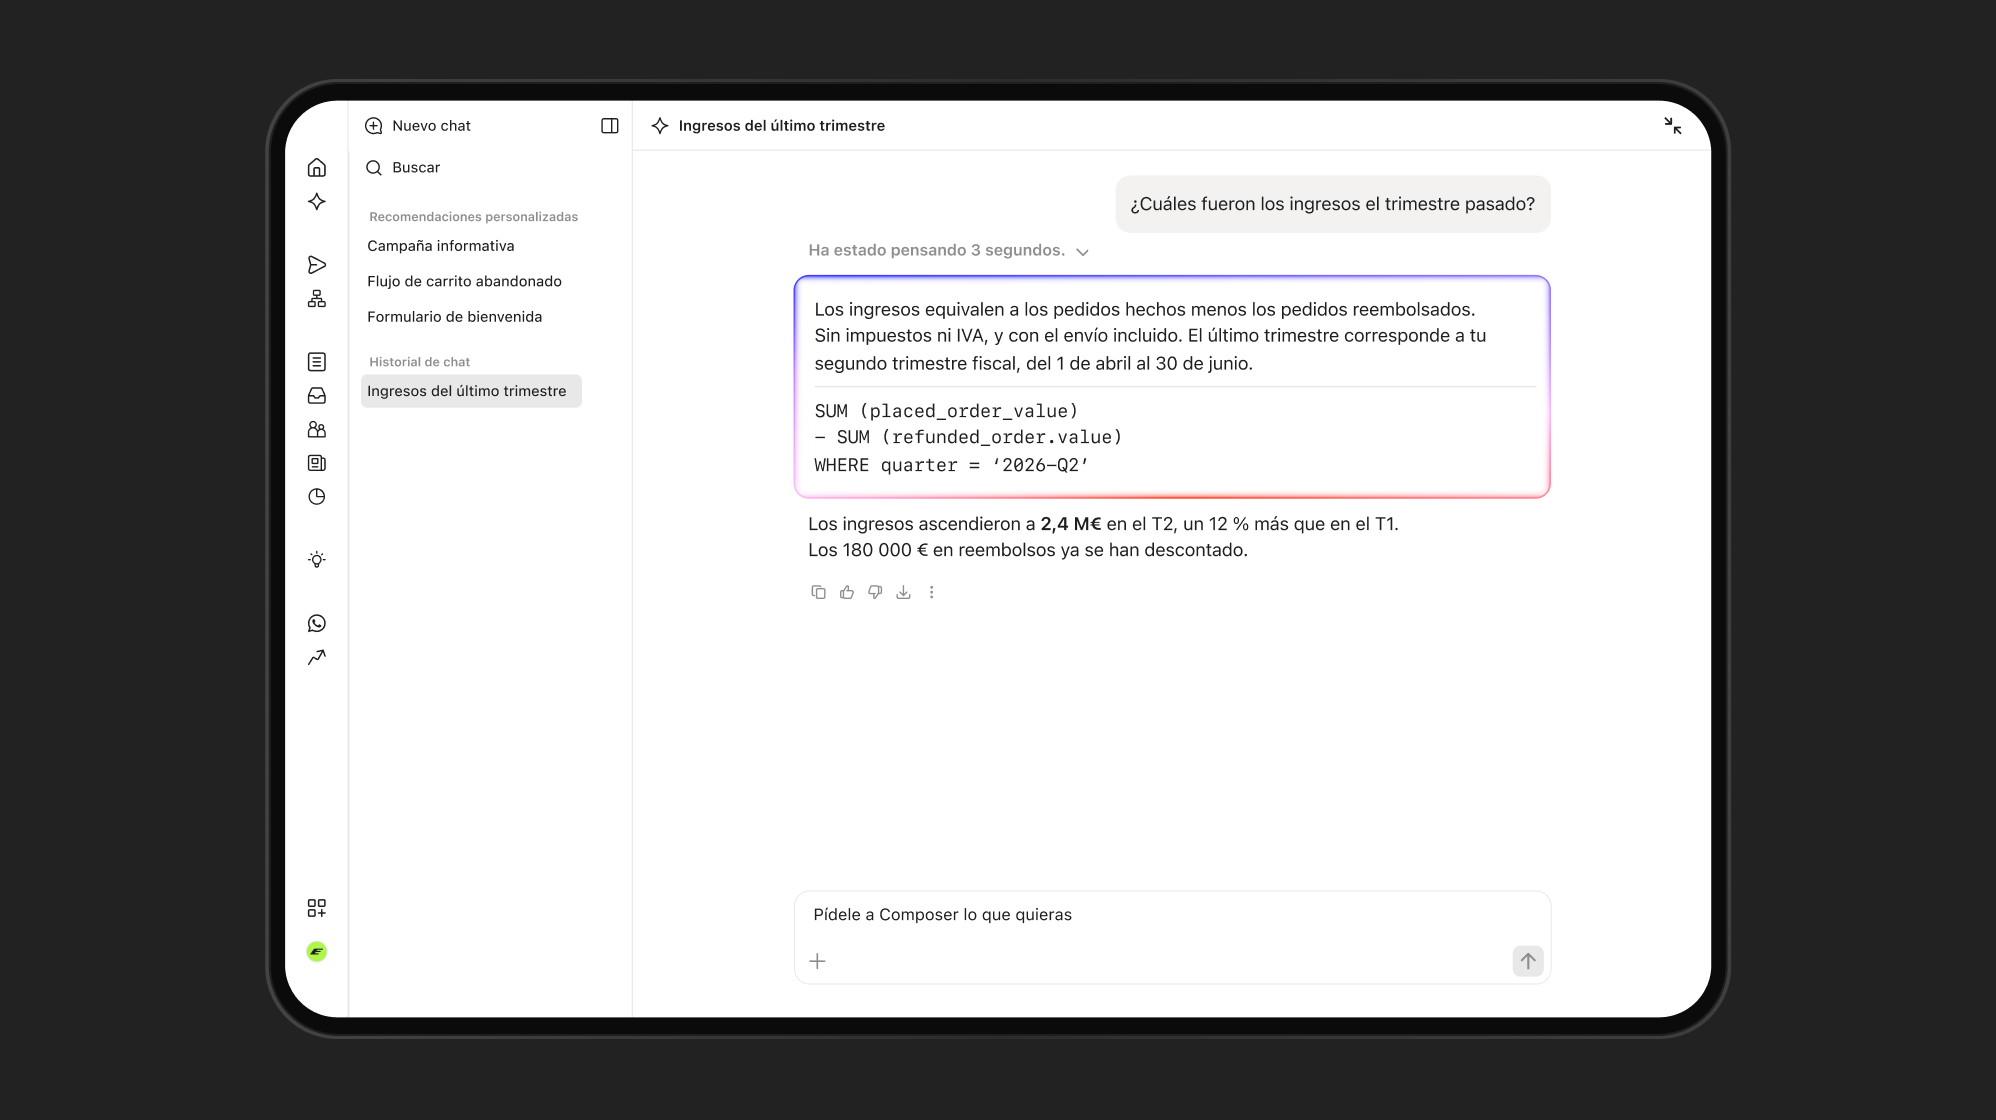Open the Home icon in the sidebar
Image resolution: width=1996 pixels, height=1120 pixels.
[317, 168]
